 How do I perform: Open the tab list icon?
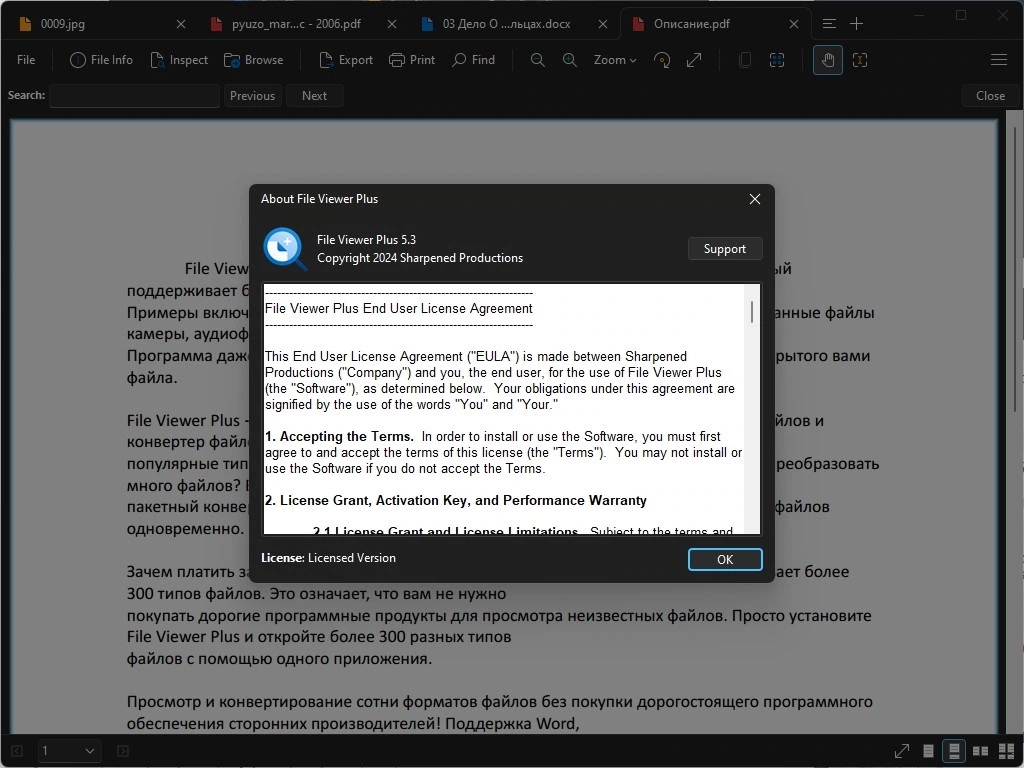point(829,24)
